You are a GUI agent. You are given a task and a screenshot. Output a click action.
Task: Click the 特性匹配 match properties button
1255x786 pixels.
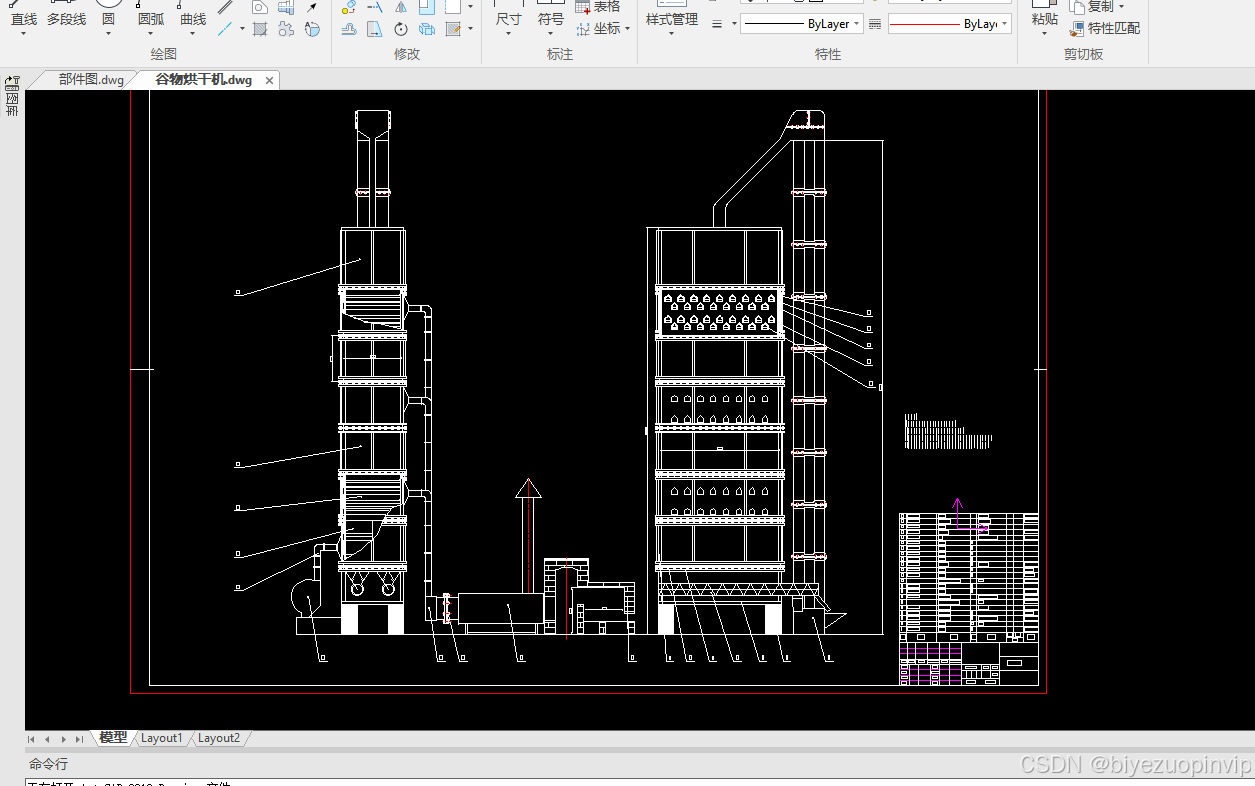click(1104, 28)
